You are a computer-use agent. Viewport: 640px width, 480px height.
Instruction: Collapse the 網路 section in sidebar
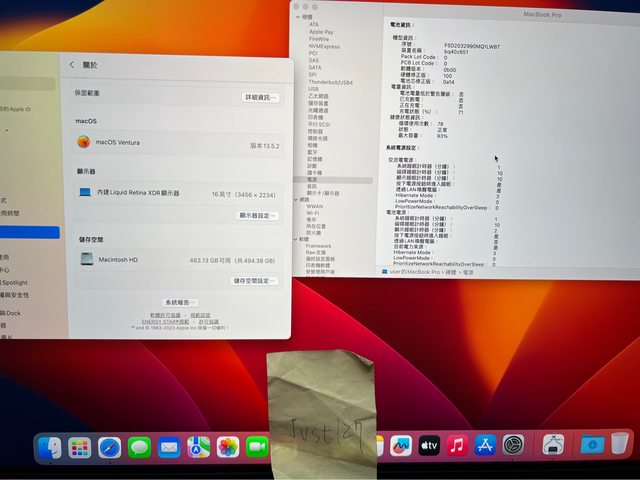point(297,199)
